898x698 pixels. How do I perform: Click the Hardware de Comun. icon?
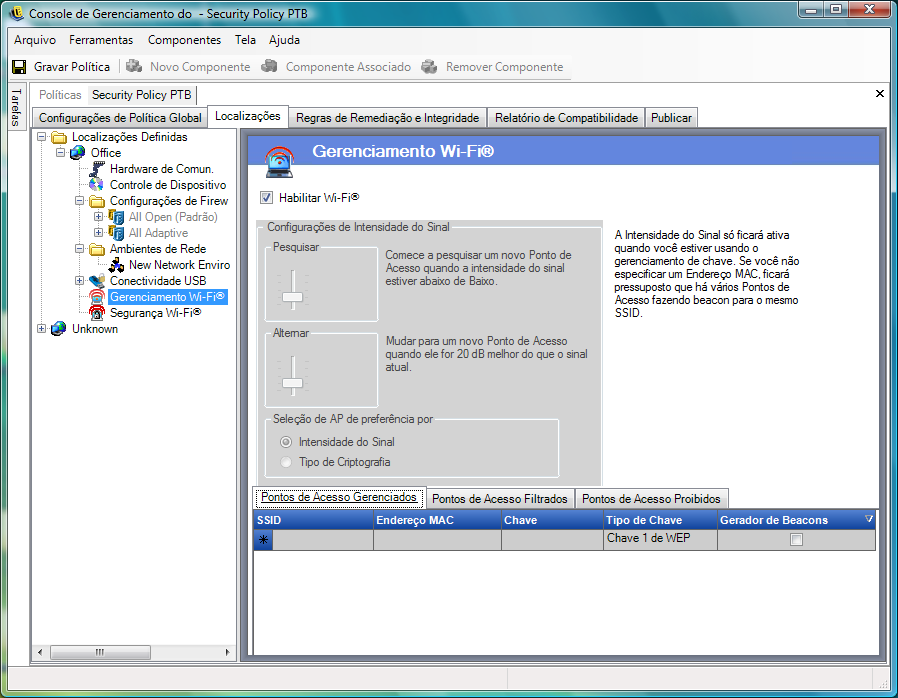coord(97,169)
